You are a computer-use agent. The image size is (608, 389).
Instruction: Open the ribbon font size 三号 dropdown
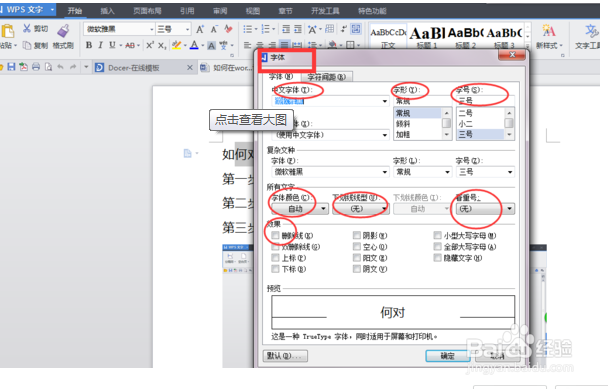coord(187,29)
